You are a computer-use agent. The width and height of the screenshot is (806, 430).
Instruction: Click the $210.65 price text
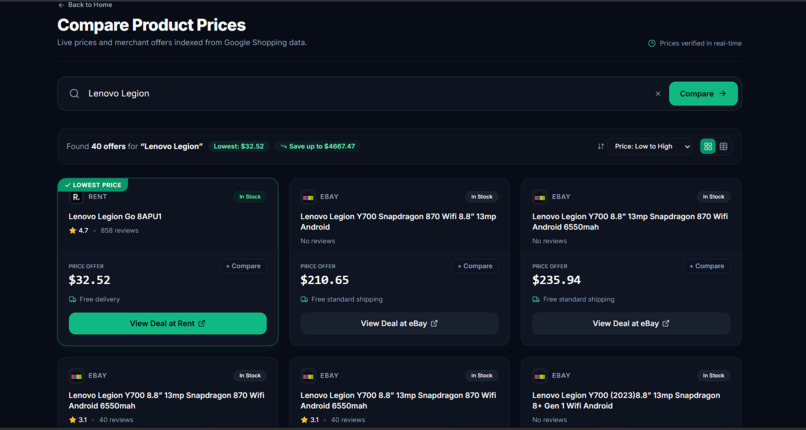[x=325, y=280]
